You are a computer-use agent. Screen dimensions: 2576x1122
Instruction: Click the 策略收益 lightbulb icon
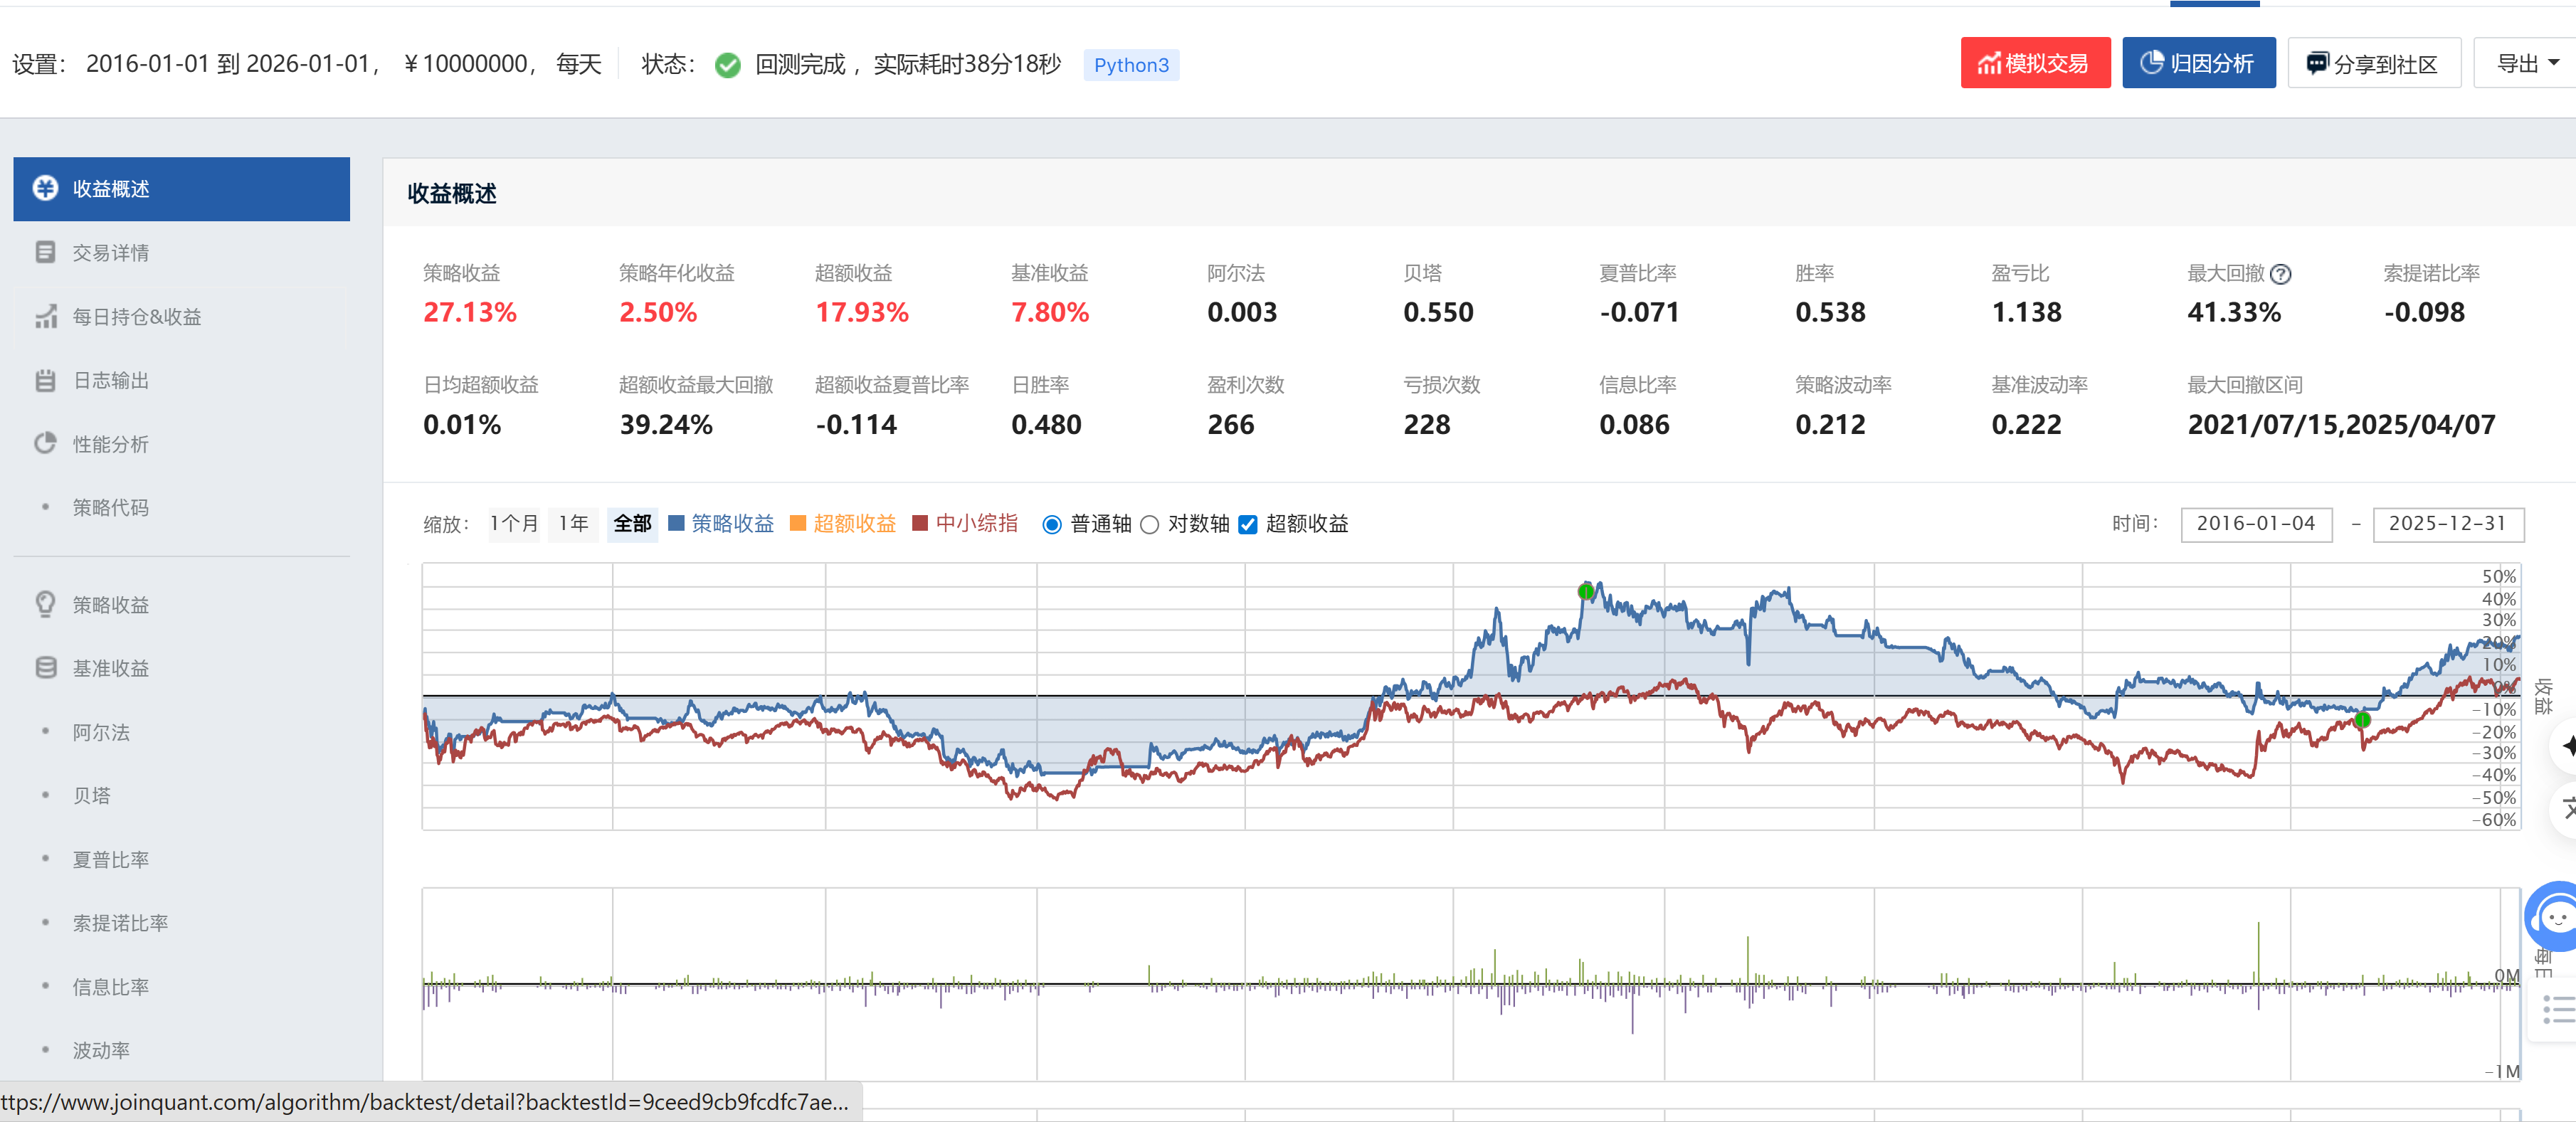[x=46, y=604]
